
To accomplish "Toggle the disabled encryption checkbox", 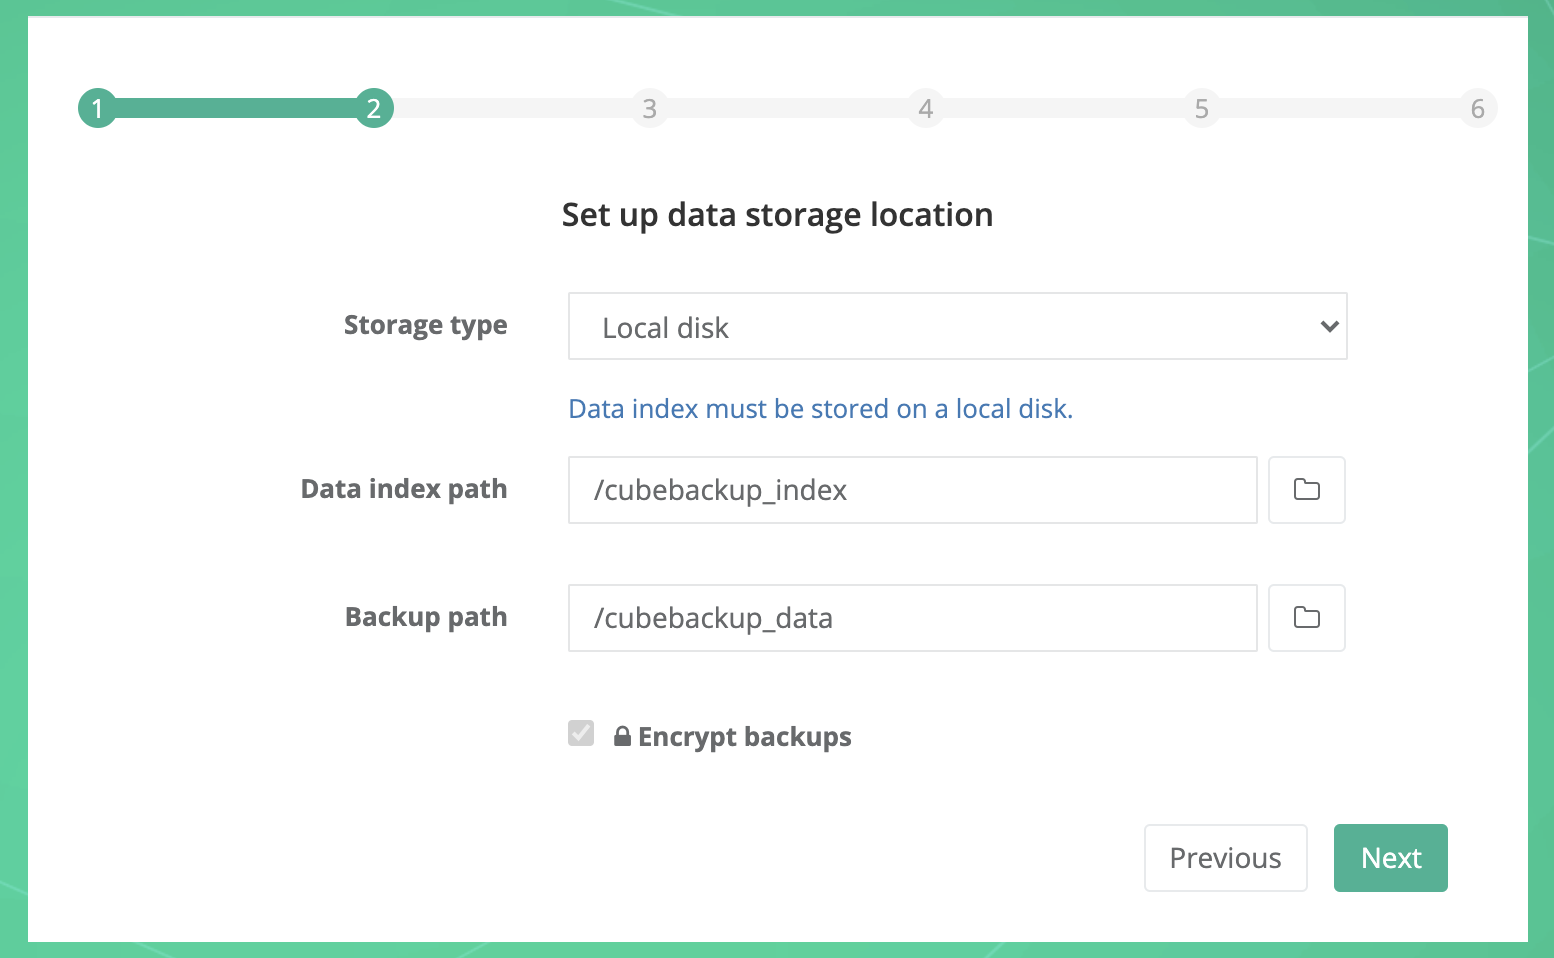I will (581, 734).
